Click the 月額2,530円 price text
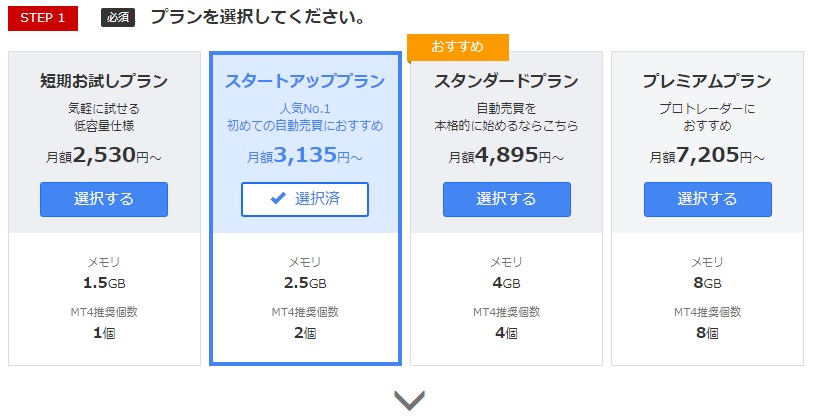Screen dimensions: 823x418 tap(104, 155)
